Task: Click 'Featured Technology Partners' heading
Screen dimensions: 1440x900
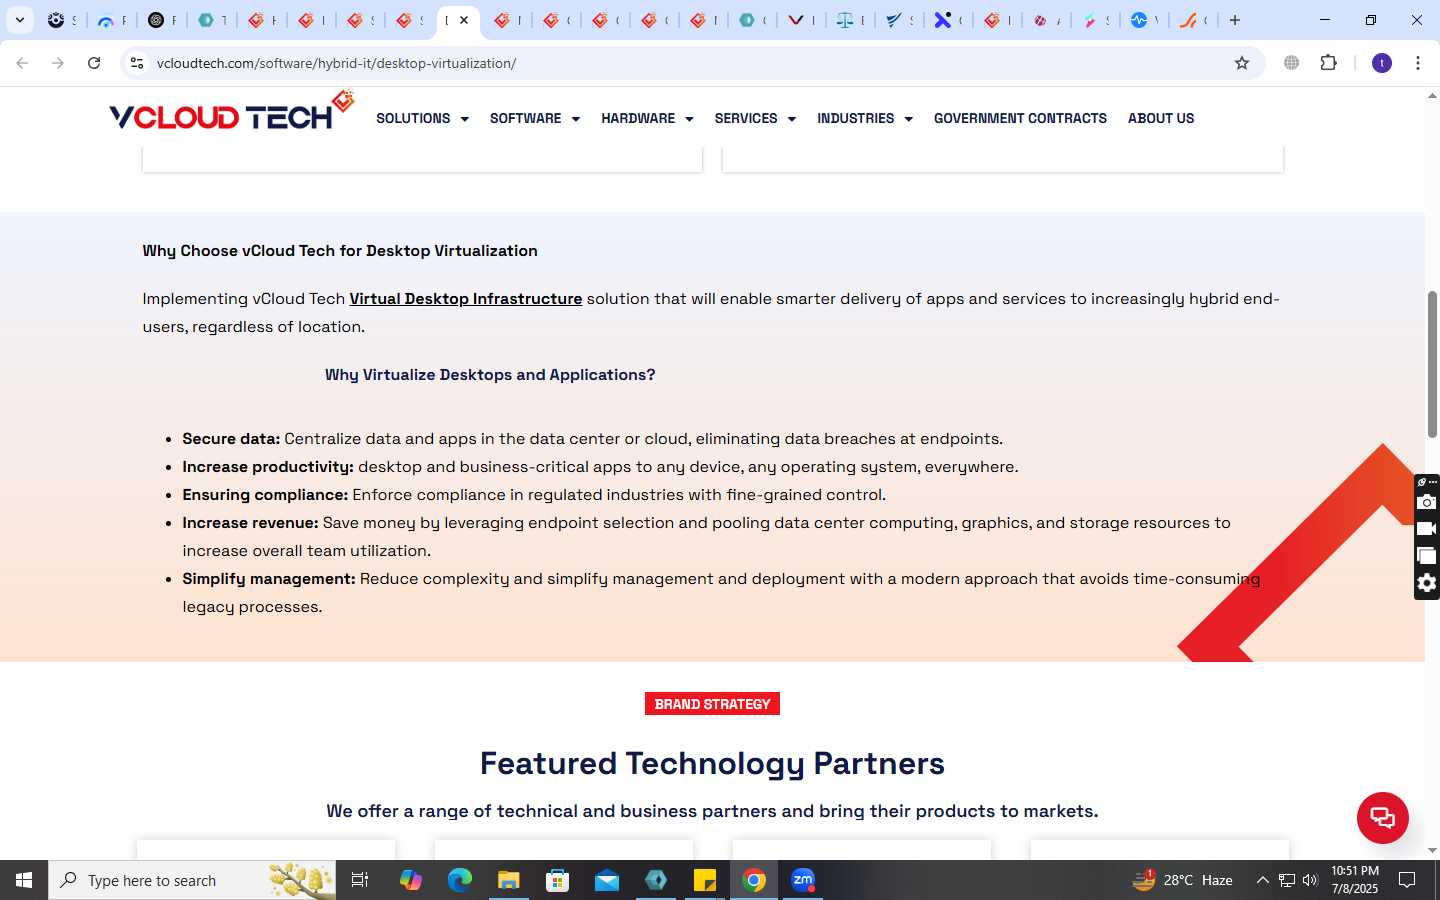Action: [712, 763]
